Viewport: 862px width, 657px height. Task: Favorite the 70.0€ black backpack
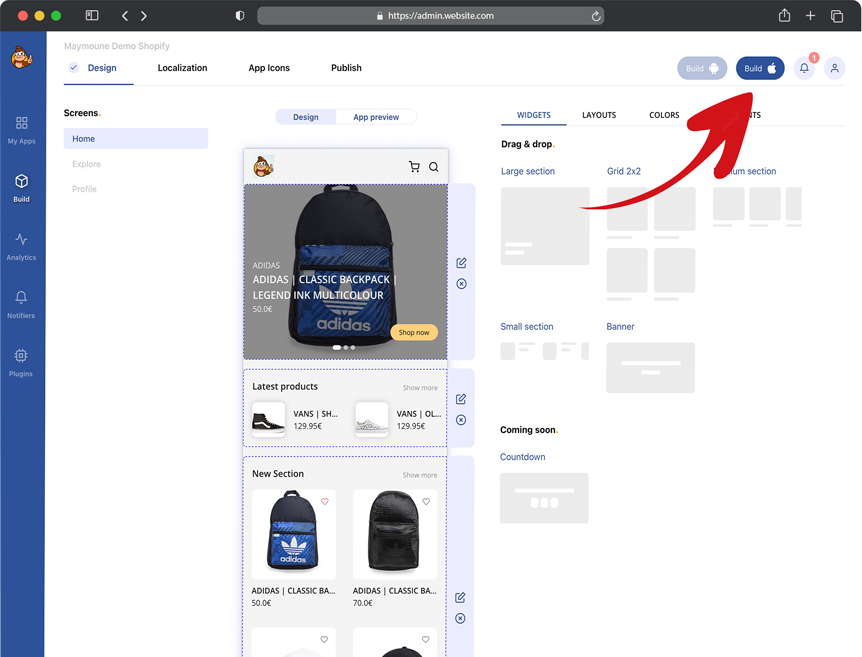426,501
